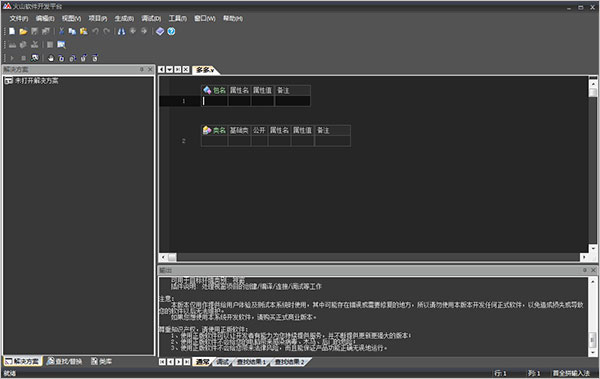
Task: Click the 公开 header cell
Action: (x=259, y=131)
